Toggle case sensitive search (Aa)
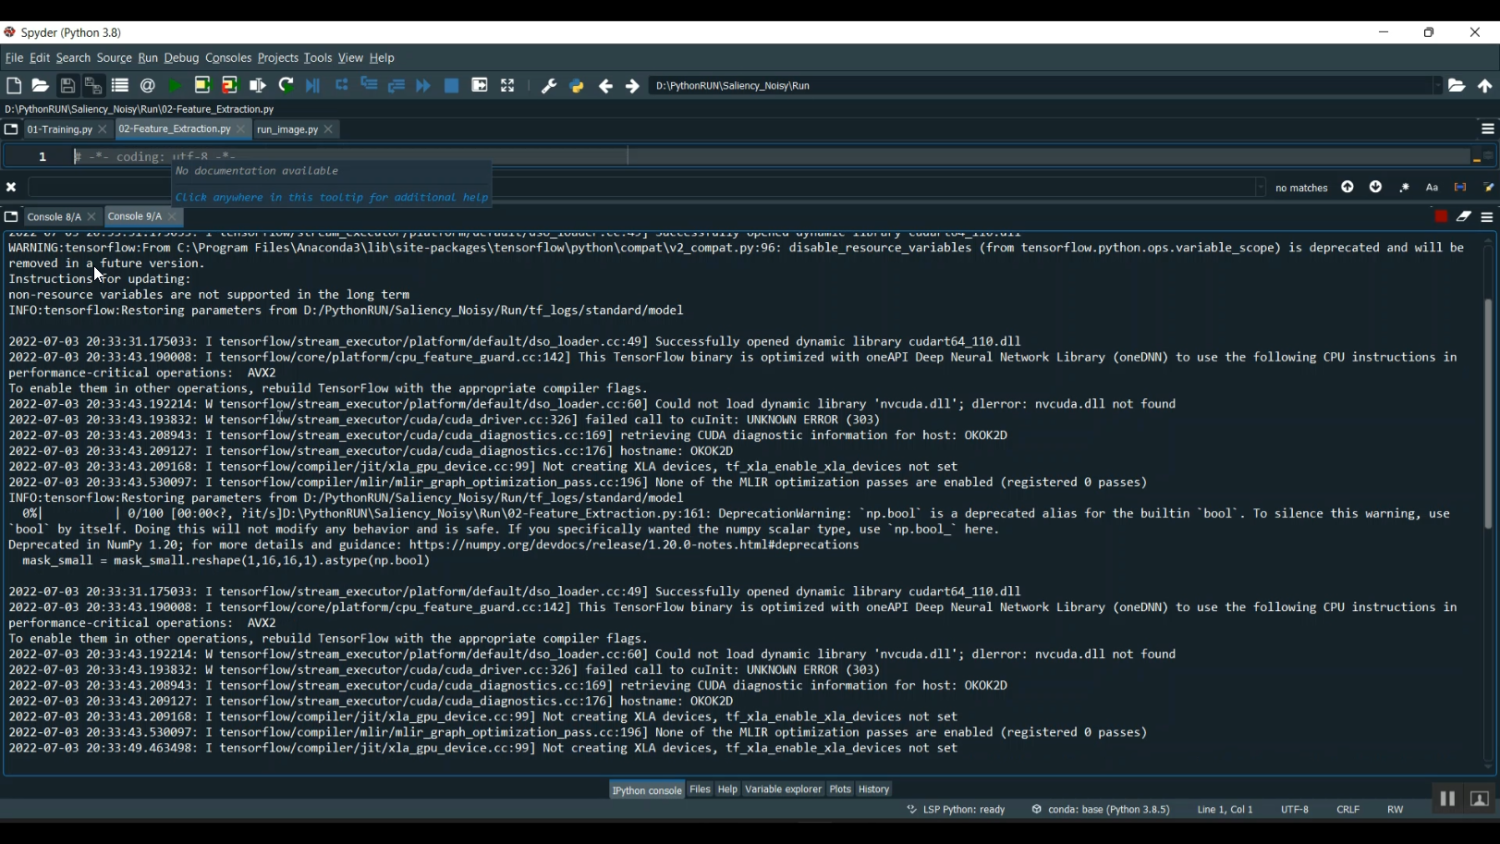This screenshot has width=1500, height=844. (x=1432, y=187)
